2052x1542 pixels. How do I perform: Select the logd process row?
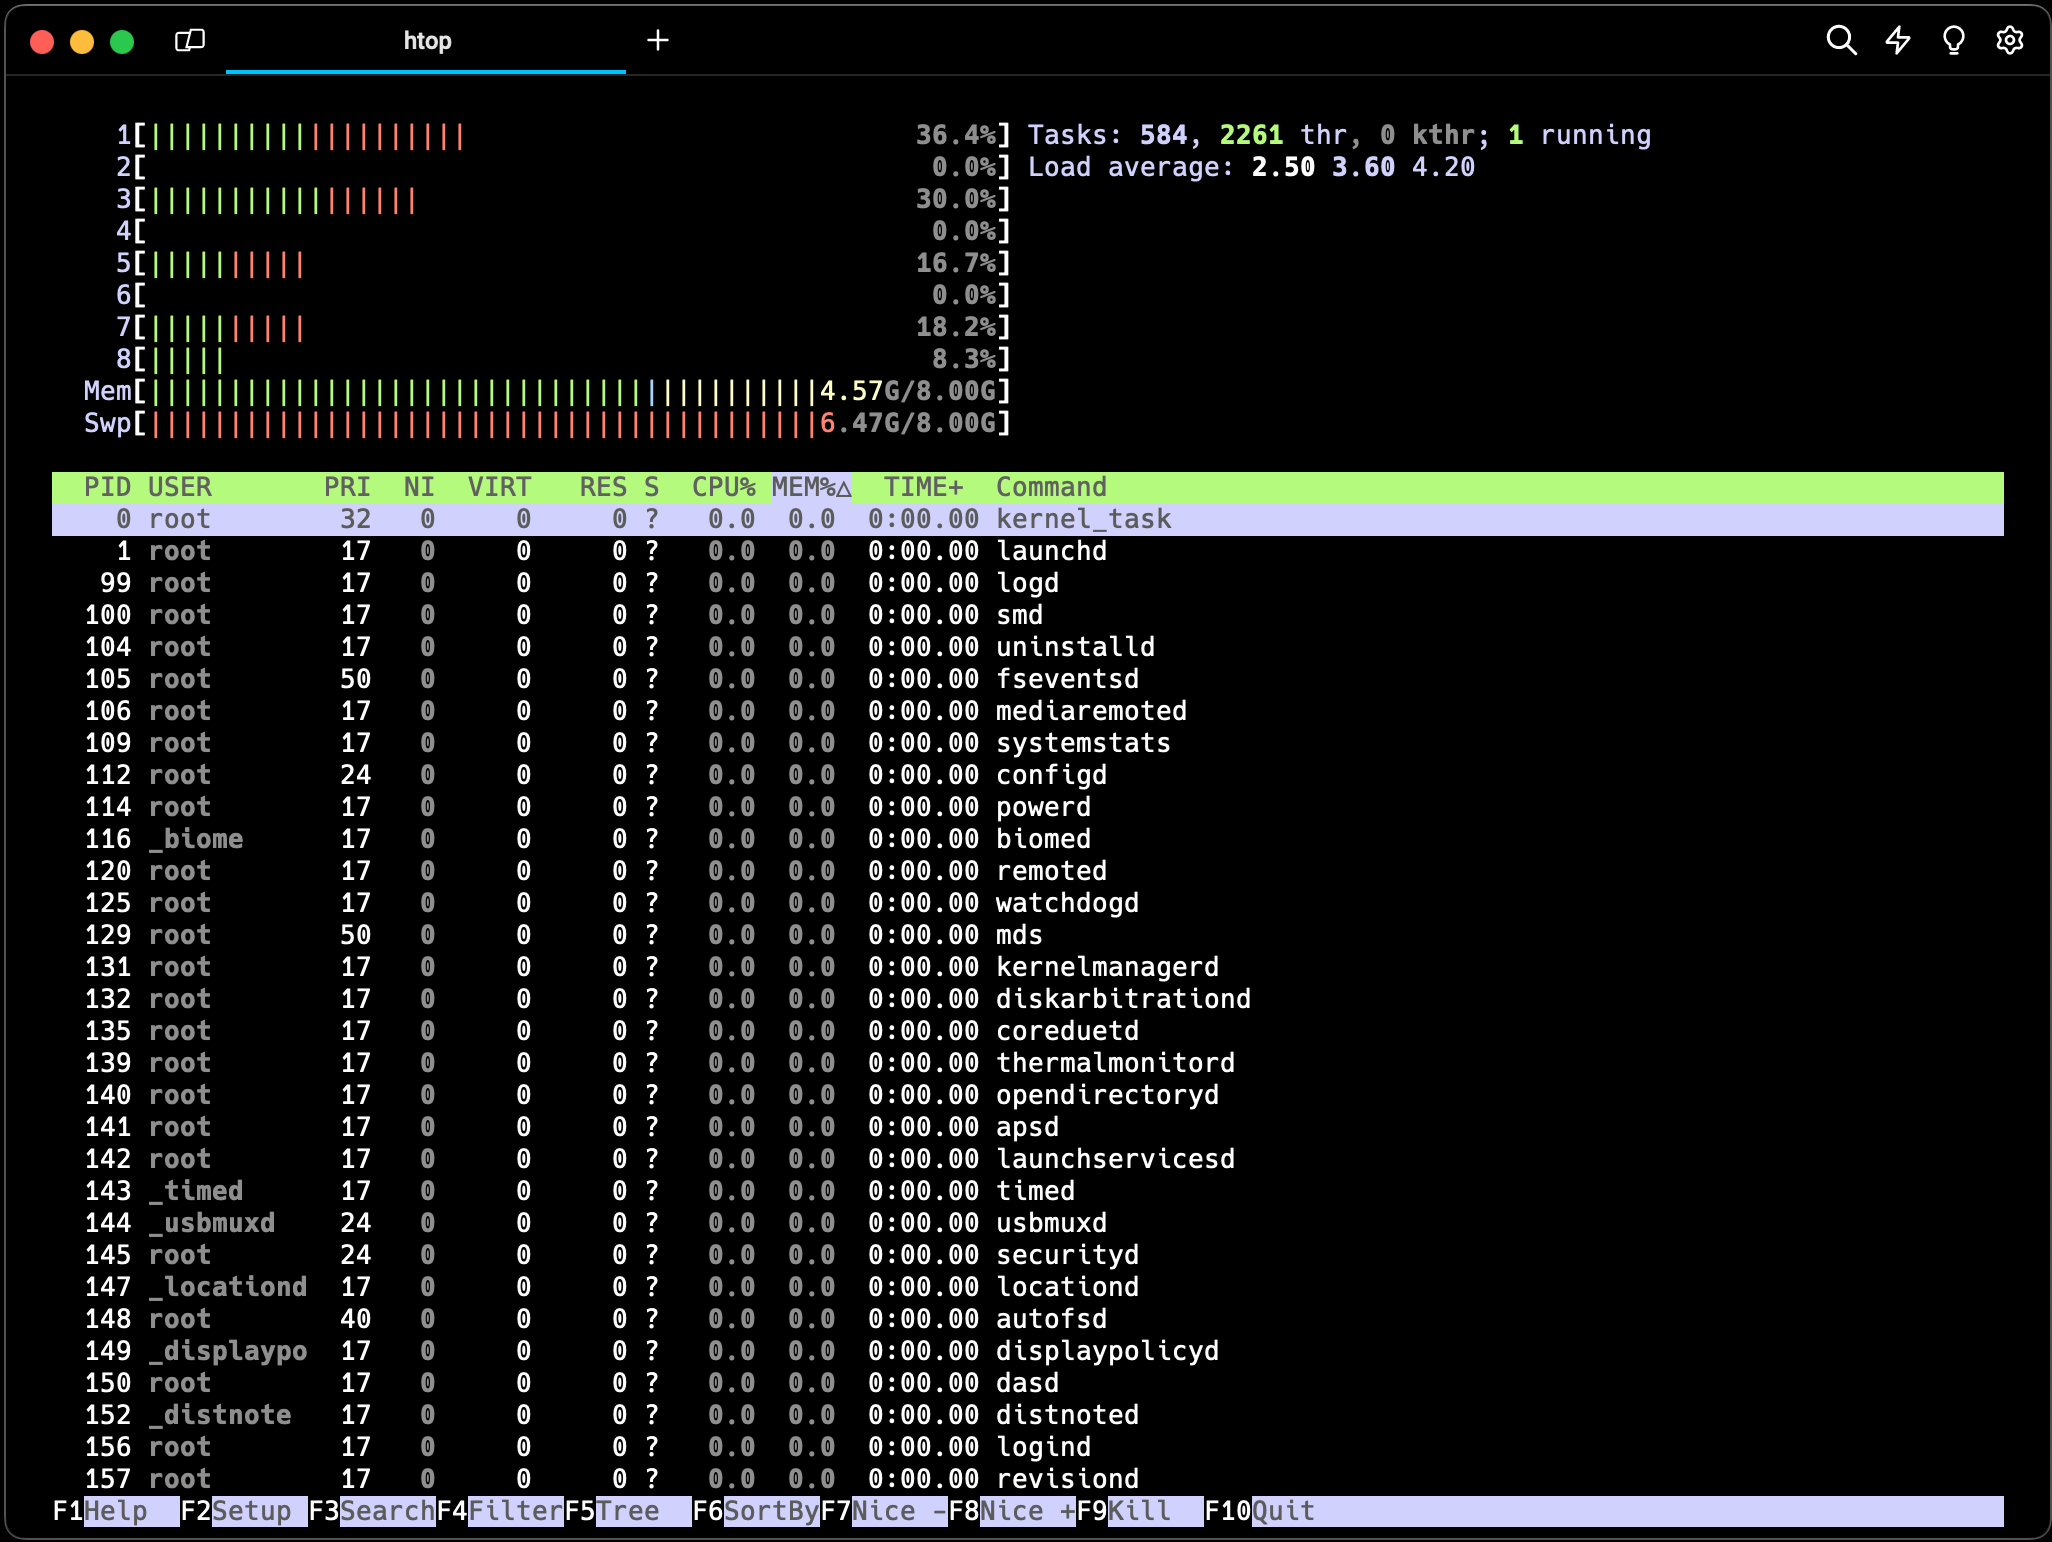click(x=1028, y=583)
